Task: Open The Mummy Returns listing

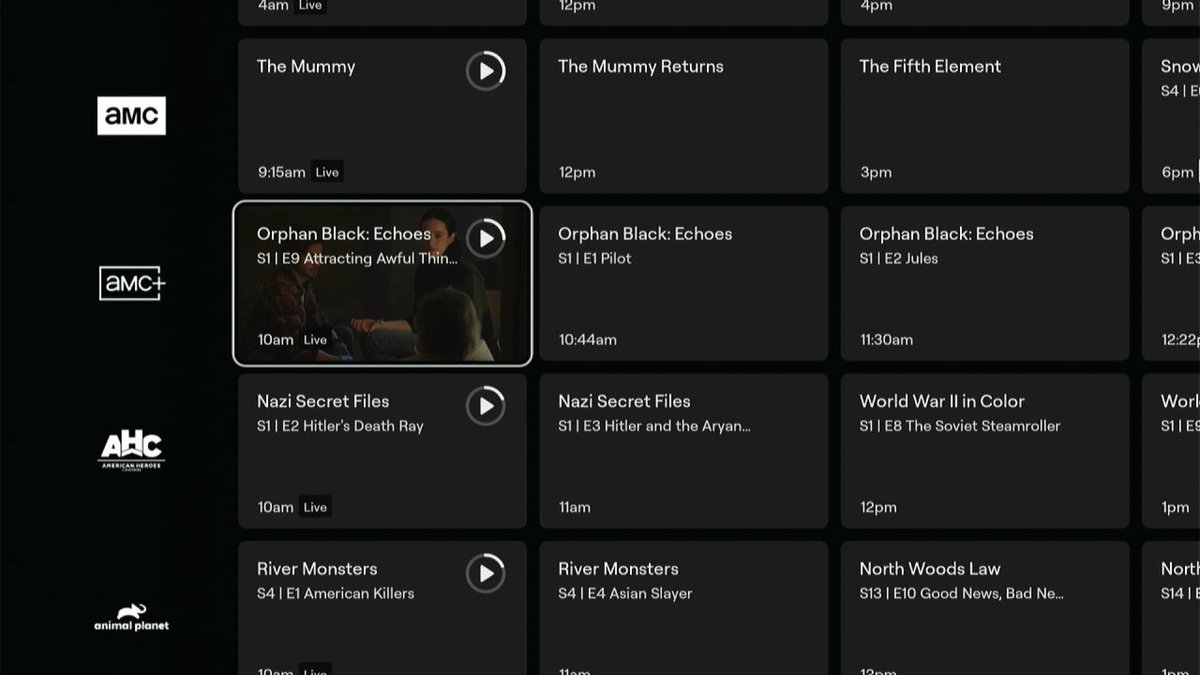Action: (683, 116)
